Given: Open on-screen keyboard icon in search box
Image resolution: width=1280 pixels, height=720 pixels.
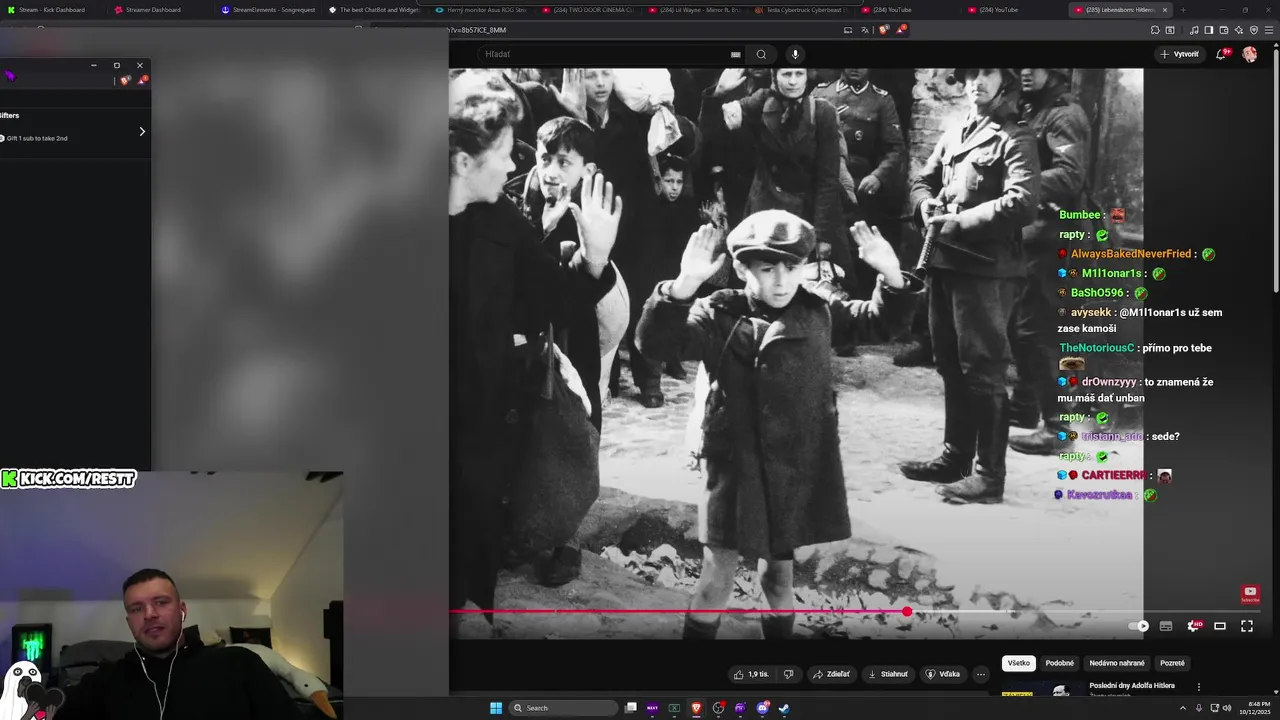Looking at the screenshot, I should (736, 54).
